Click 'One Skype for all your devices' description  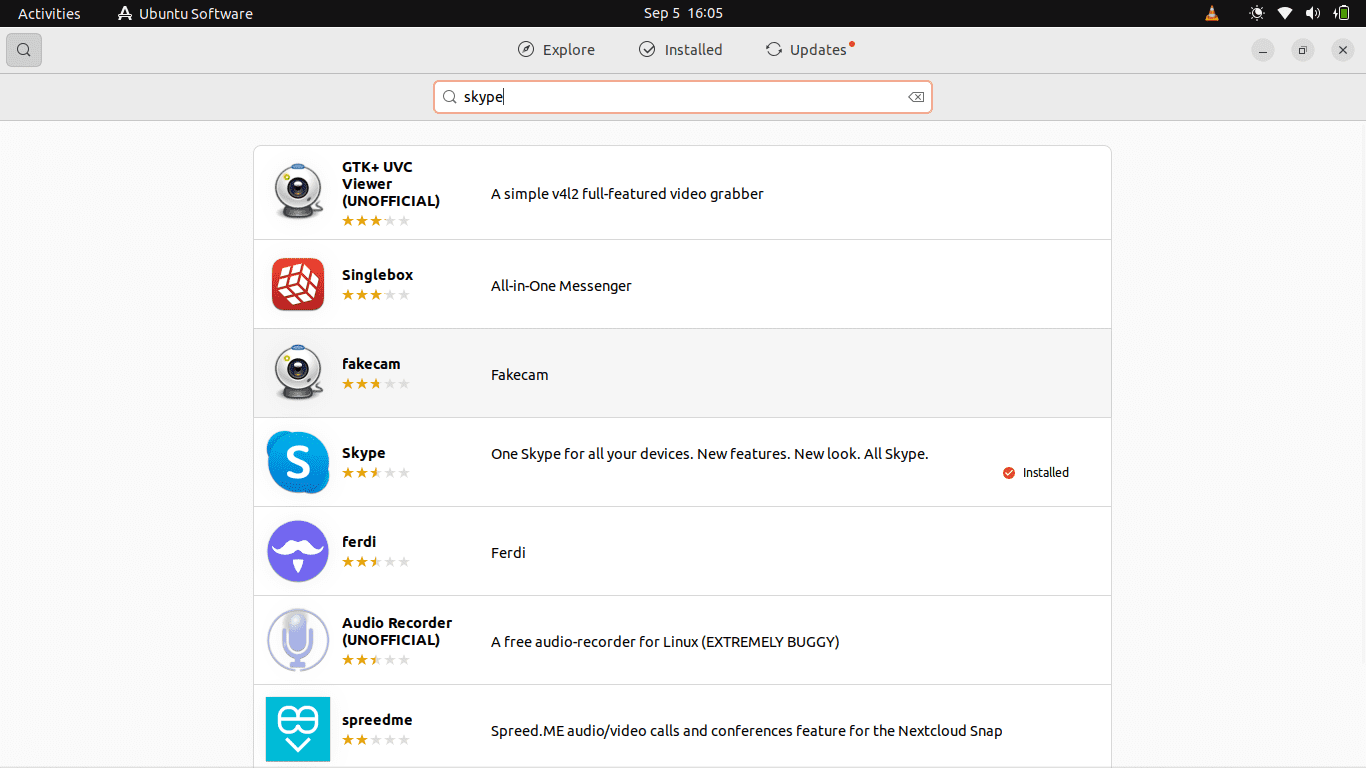tap(709, 454)
